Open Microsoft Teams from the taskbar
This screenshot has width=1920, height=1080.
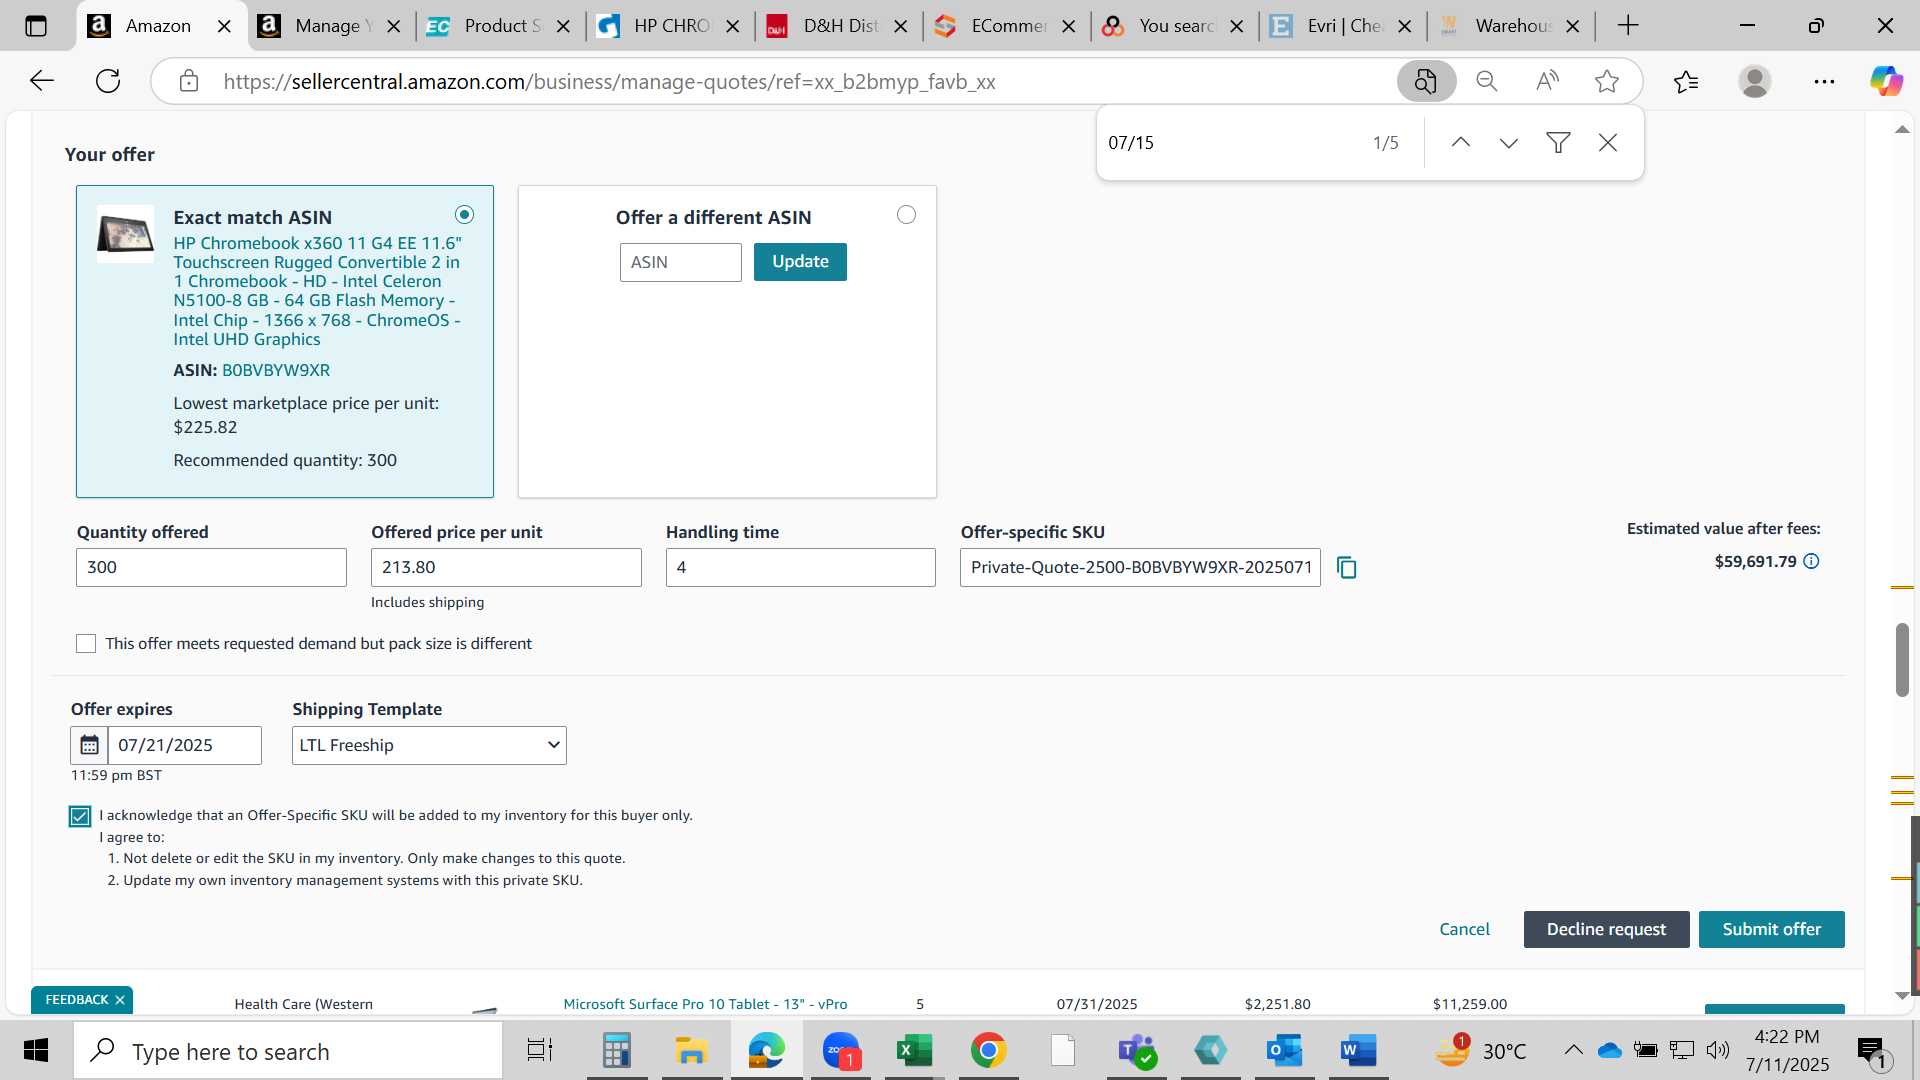pyautogui.click(x=1137, y=1051)
